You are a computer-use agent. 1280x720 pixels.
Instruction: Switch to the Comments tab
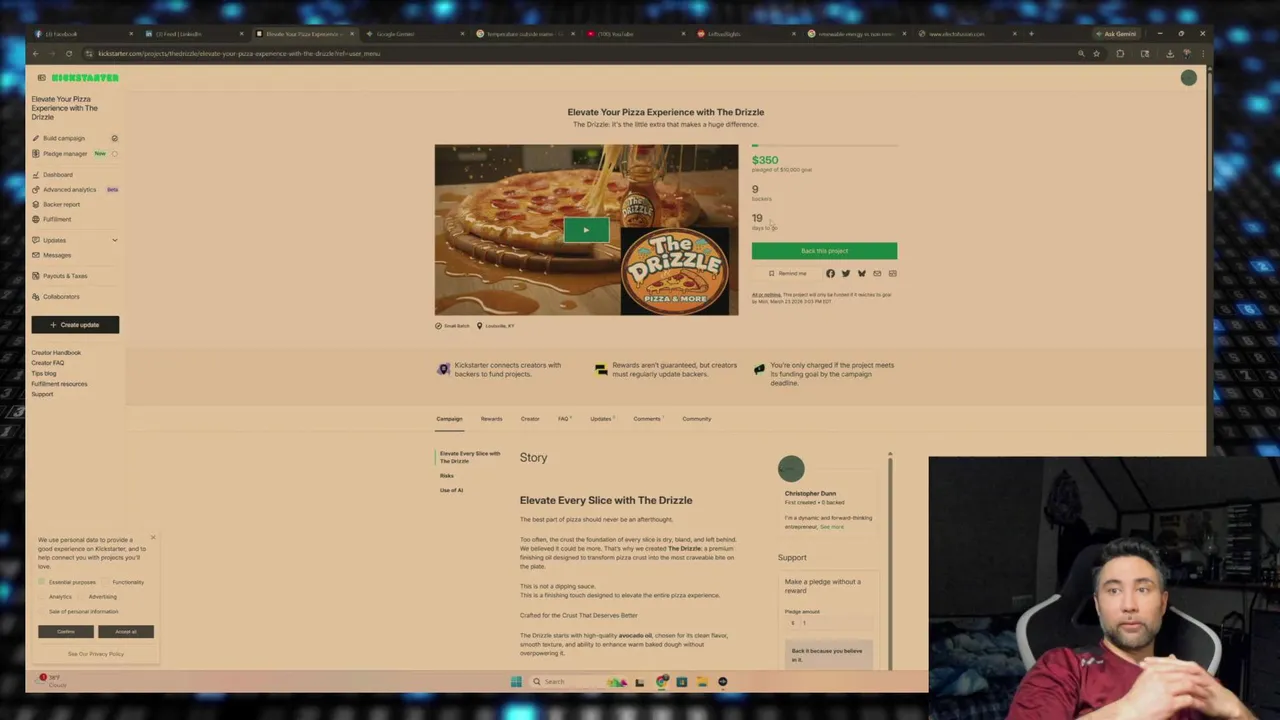pos(647,419)
